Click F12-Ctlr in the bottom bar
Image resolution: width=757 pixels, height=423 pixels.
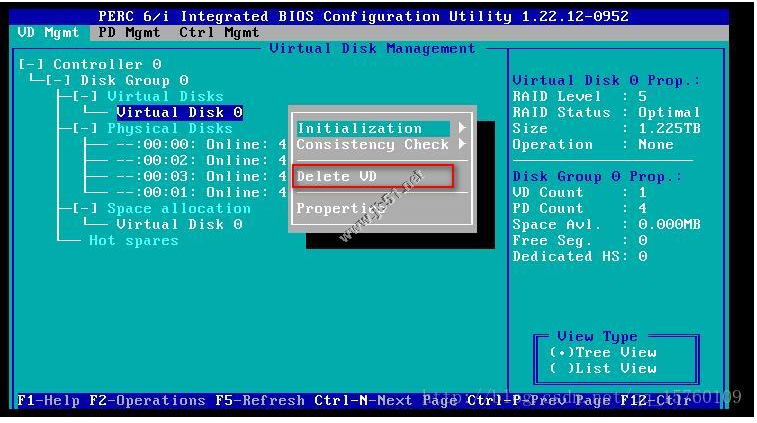[655, 401]
